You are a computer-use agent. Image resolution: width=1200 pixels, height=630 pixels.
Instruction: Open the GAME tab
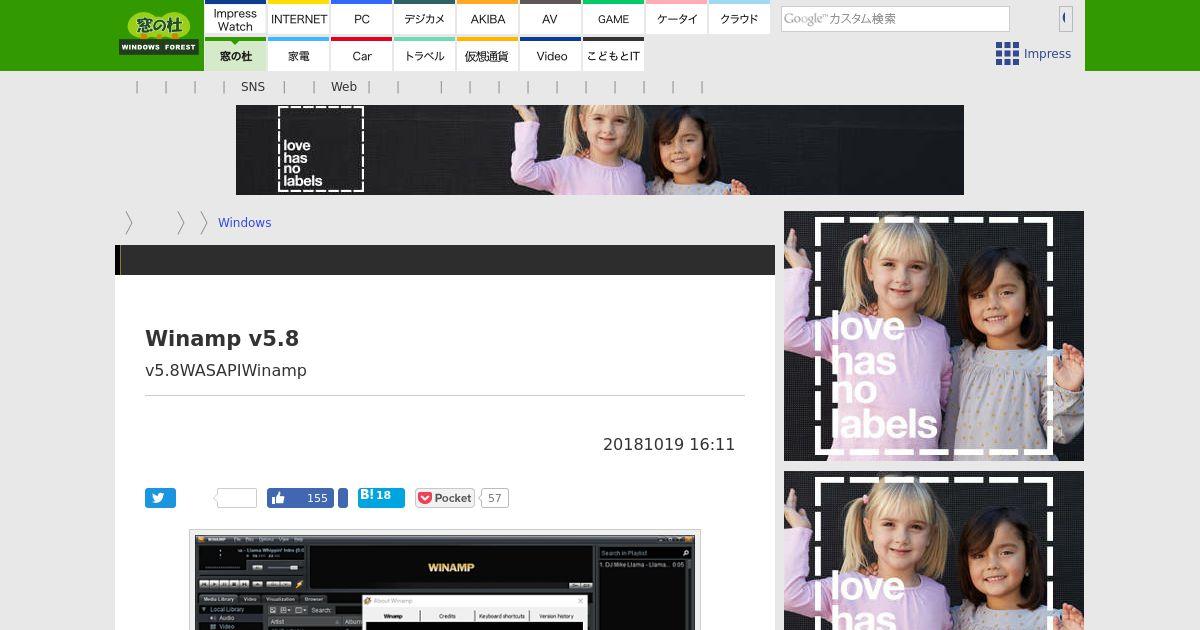[x=613, y=19]
